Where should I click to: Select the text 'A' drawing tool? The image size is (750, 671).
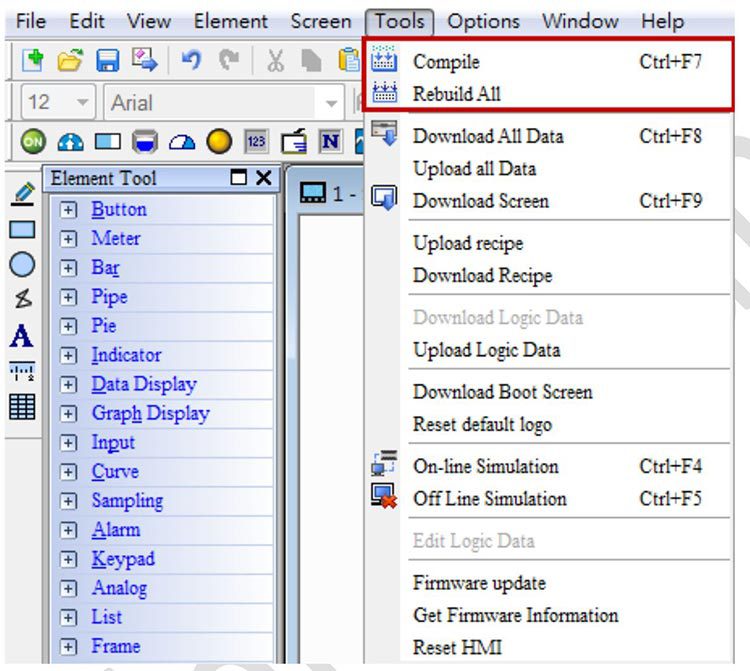tap(21, 337)
